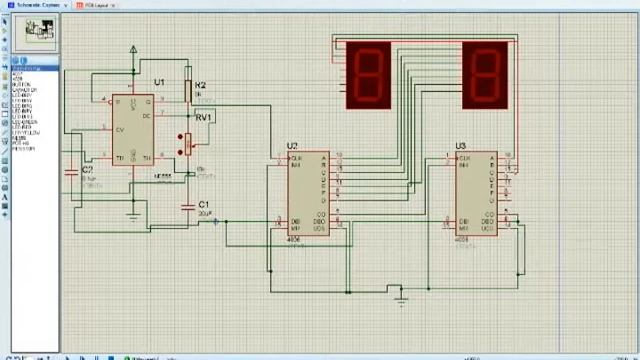Select the highlighted device row in list
Image resolution: width=640 pixels, height=360 pixels.
pyautogui.click(x=35, y=68)
